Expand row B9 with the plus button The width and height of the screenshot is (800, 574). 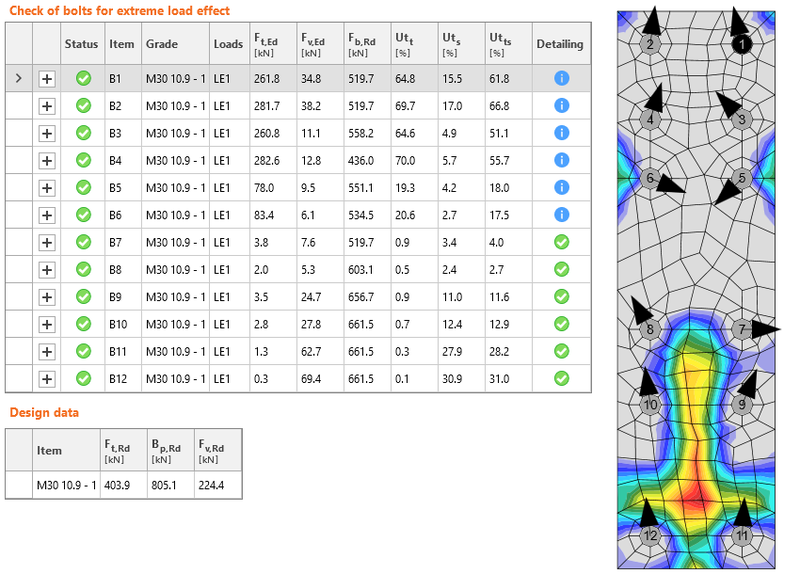[x=47, y=297]
